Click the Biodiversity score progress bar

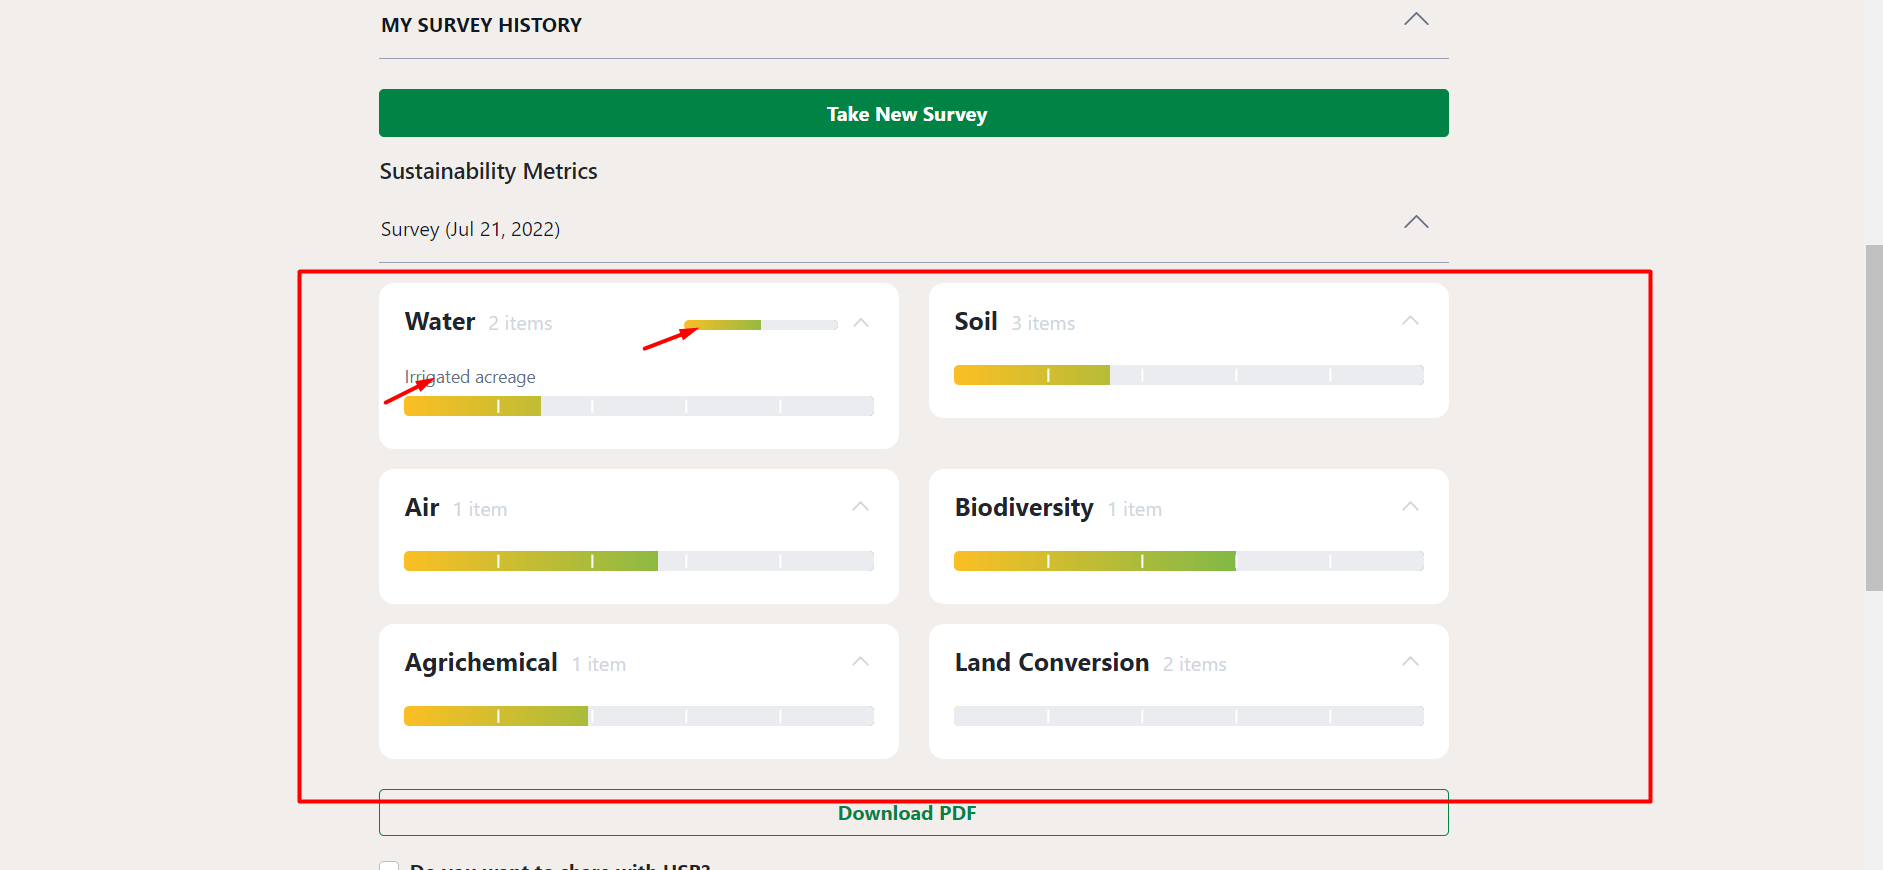pos(1188,561)
